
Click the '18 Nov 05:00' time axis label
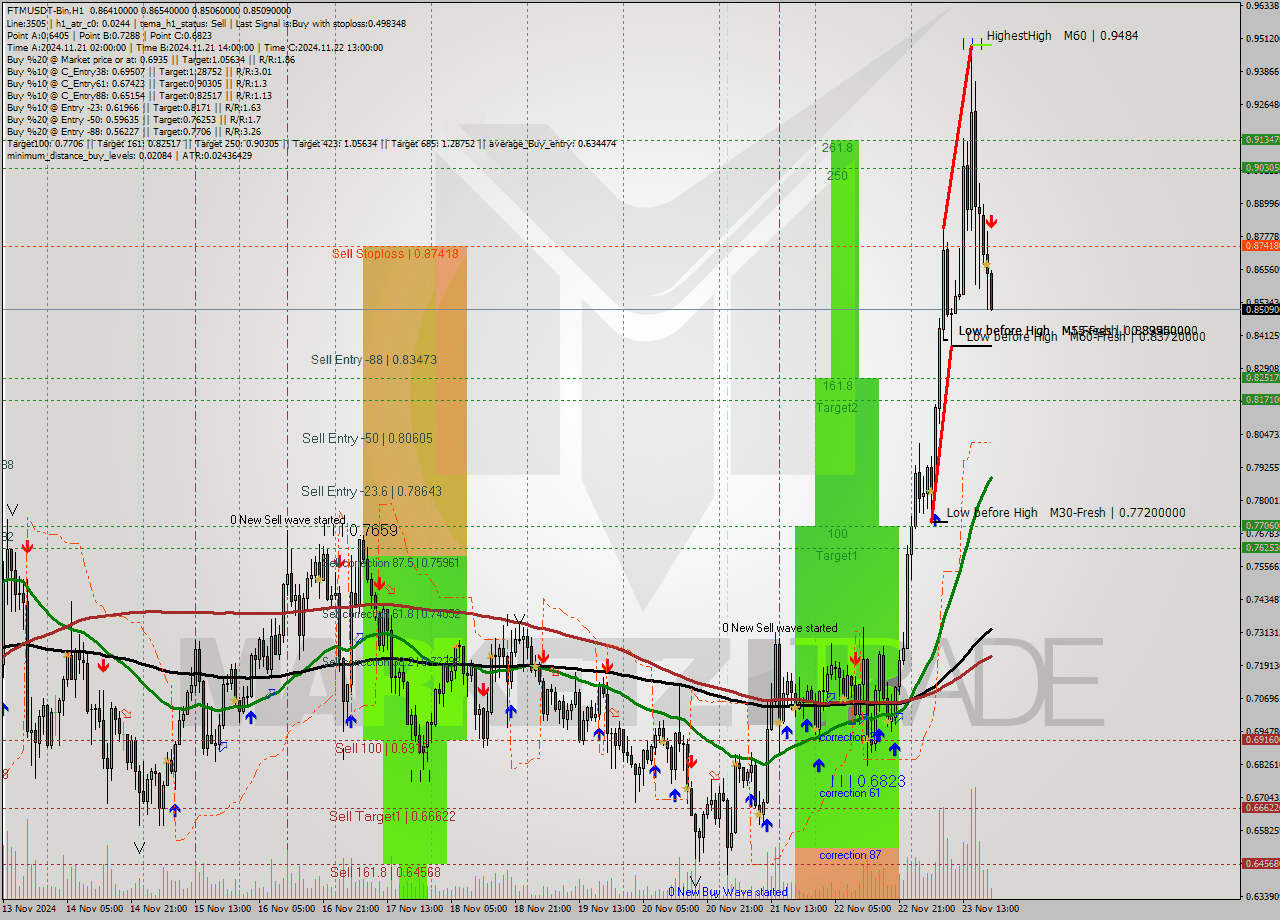click(481, 909)
